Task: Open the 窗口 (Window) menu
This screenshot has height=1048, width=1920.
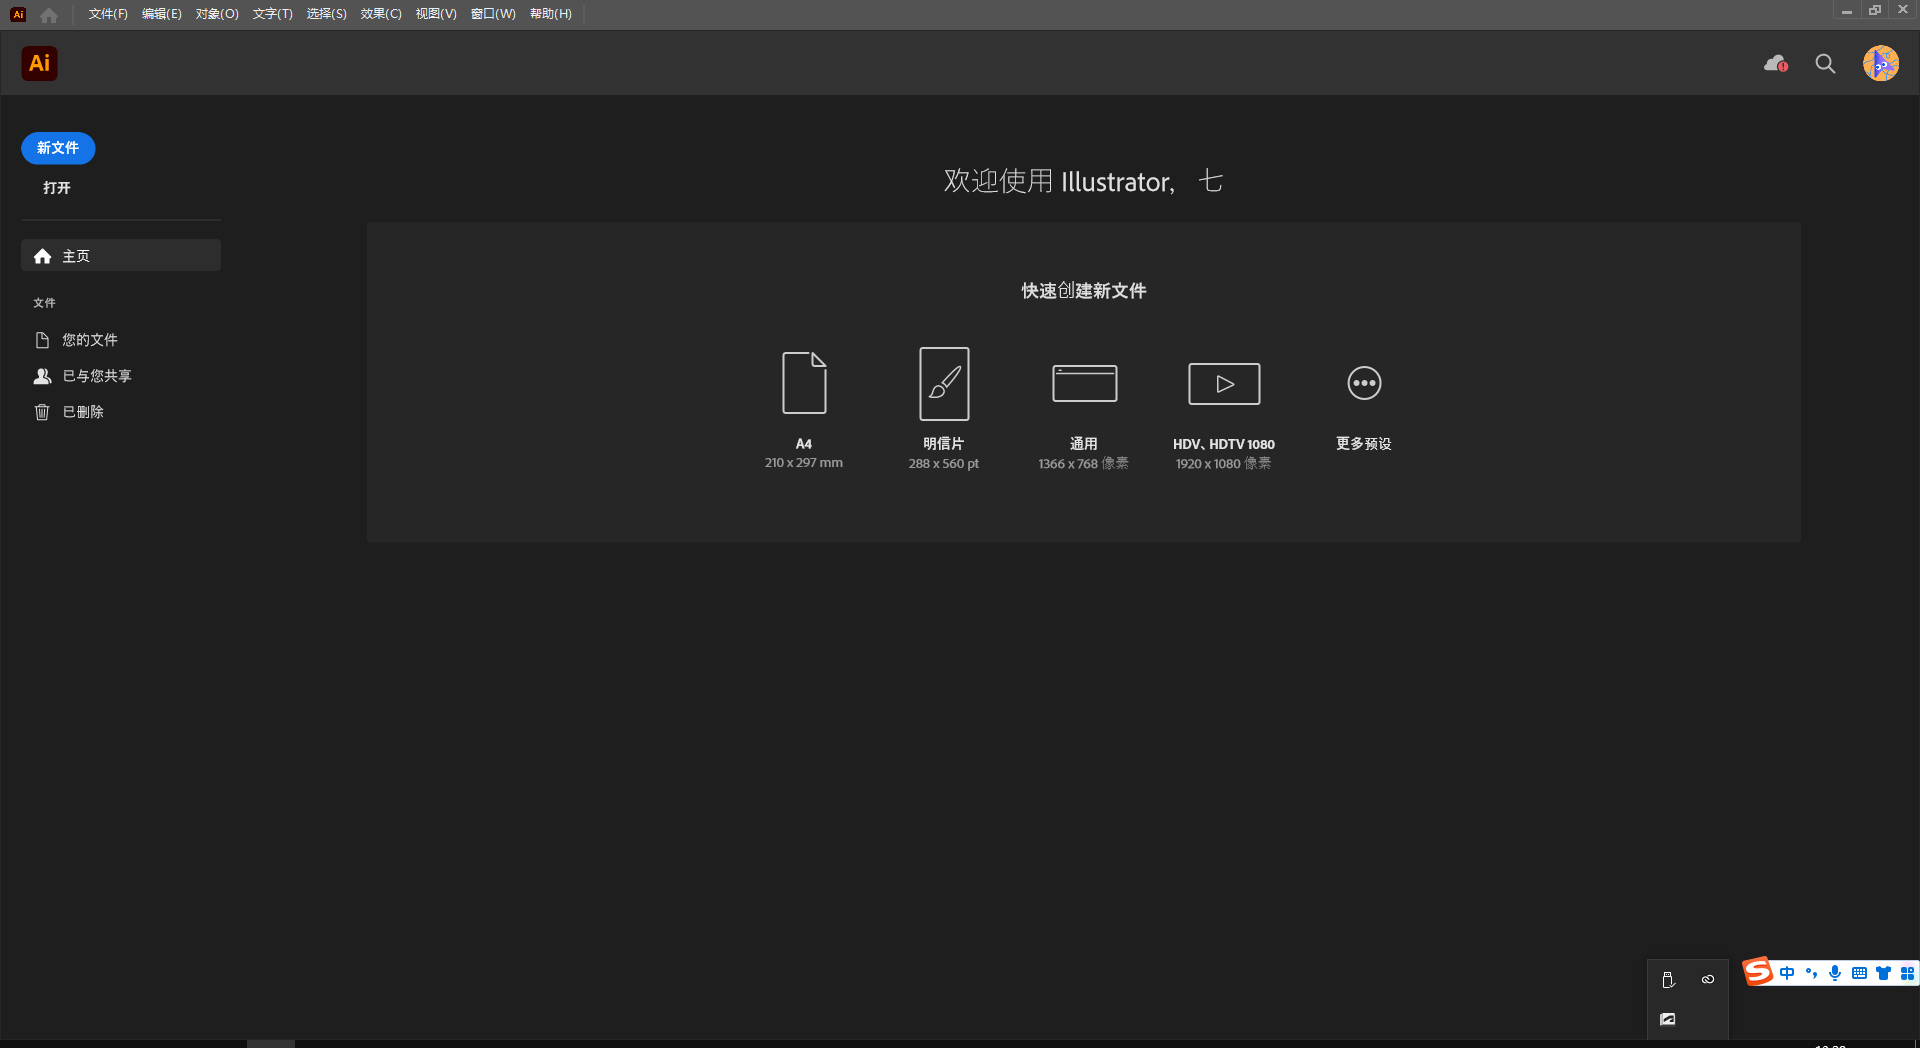Action: 491,14
